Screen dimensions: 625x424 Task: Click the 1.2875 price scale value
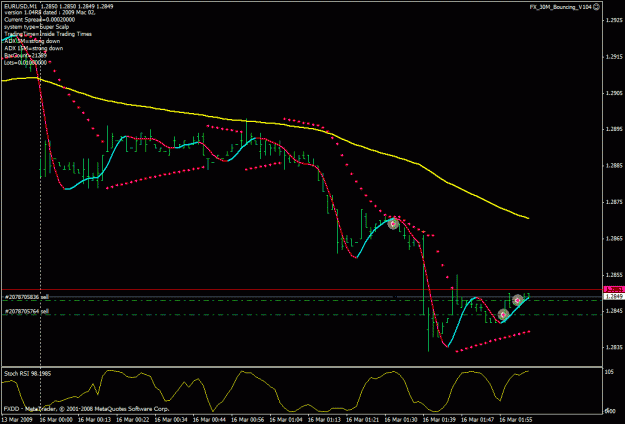point(613,202)
